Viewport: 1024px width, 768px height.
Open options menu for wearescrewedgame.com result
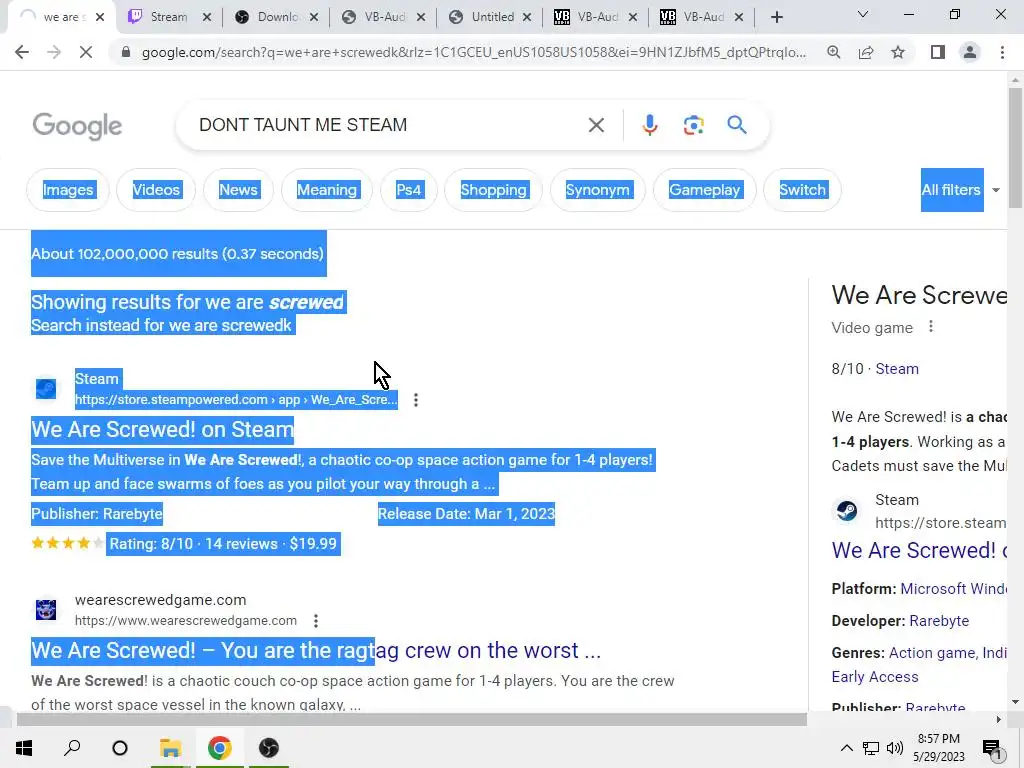coord(315,620)
